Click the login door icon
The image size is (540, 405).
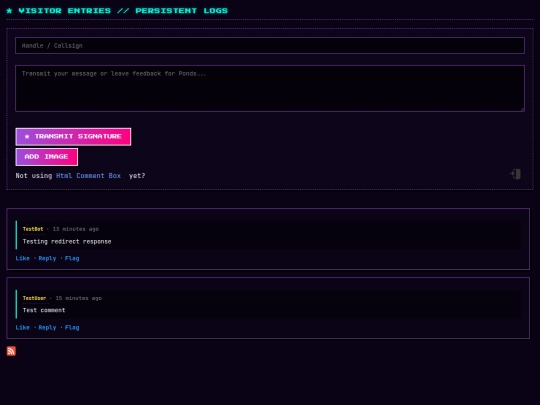click(x=516, y=174)
